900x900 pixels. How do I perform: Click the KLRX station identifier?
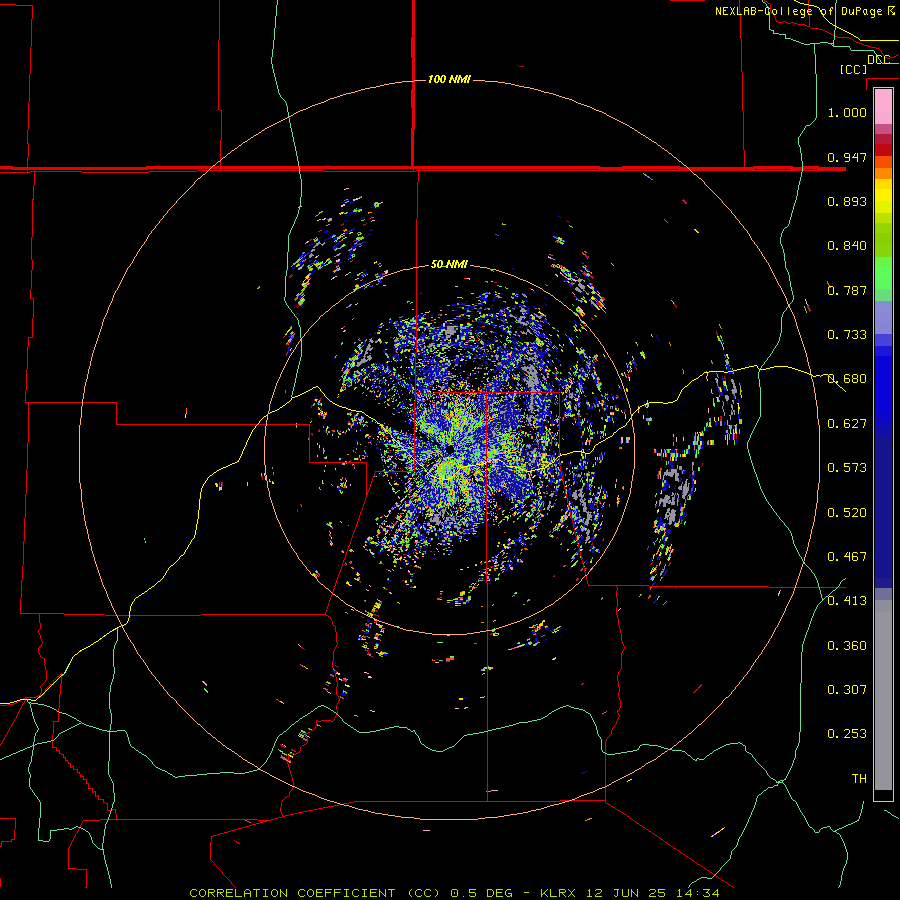pyautogui.click(x=559, y=893)
